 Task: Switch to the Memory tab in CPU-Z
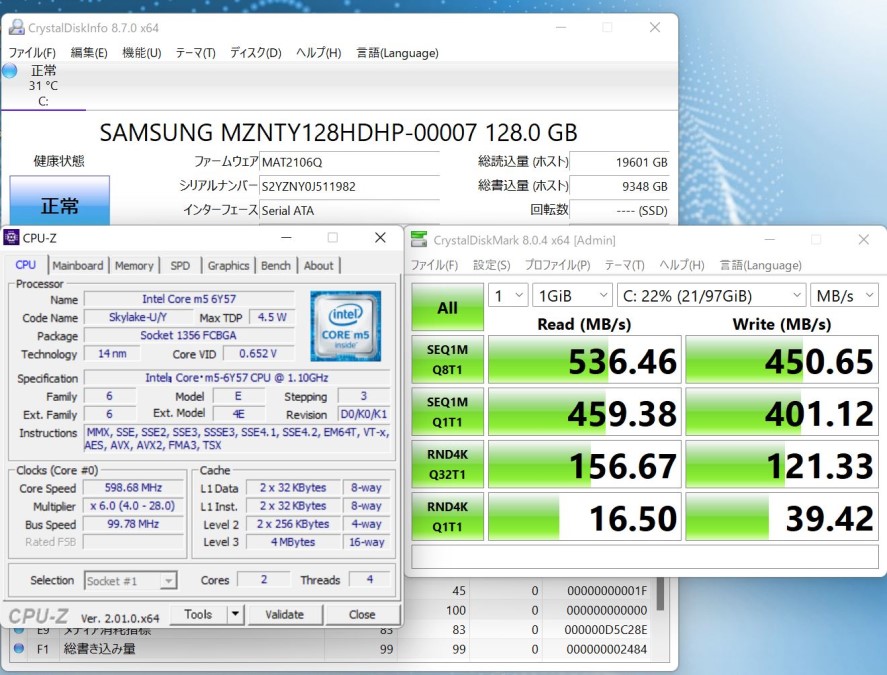(x=134, y=265)
